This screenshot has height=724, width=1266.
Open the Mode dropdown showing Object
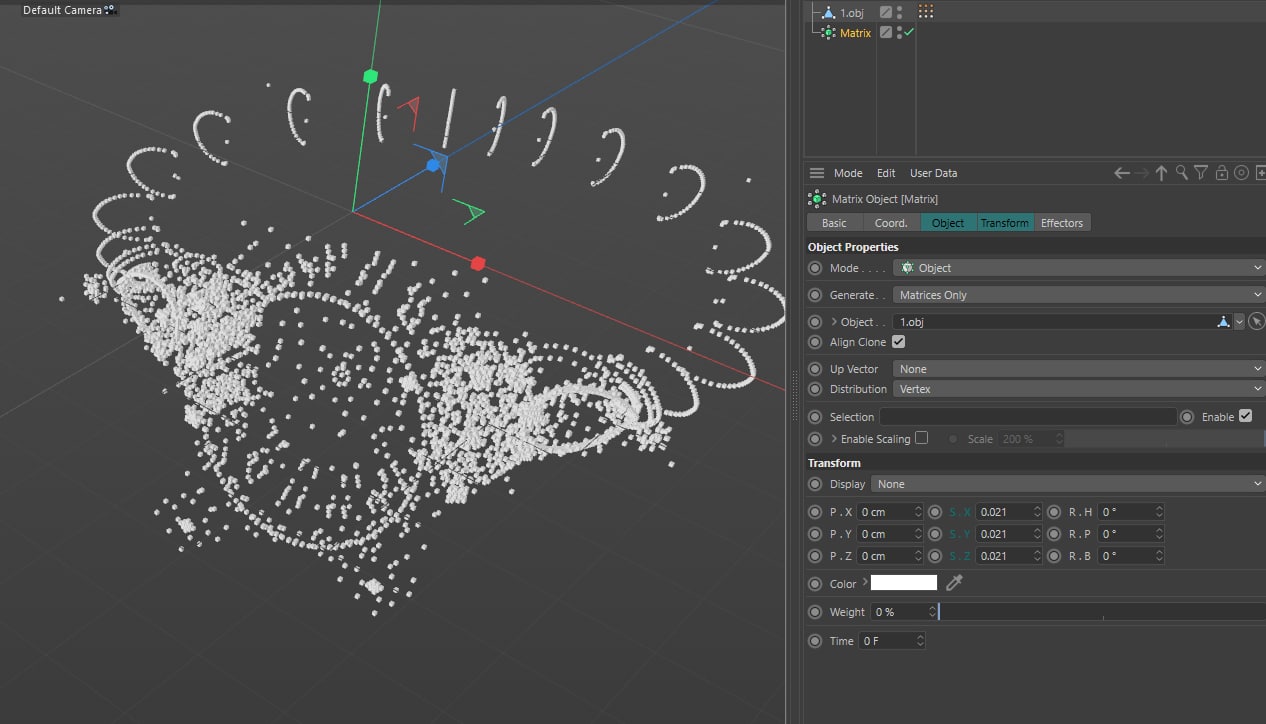coord(1079,268)
